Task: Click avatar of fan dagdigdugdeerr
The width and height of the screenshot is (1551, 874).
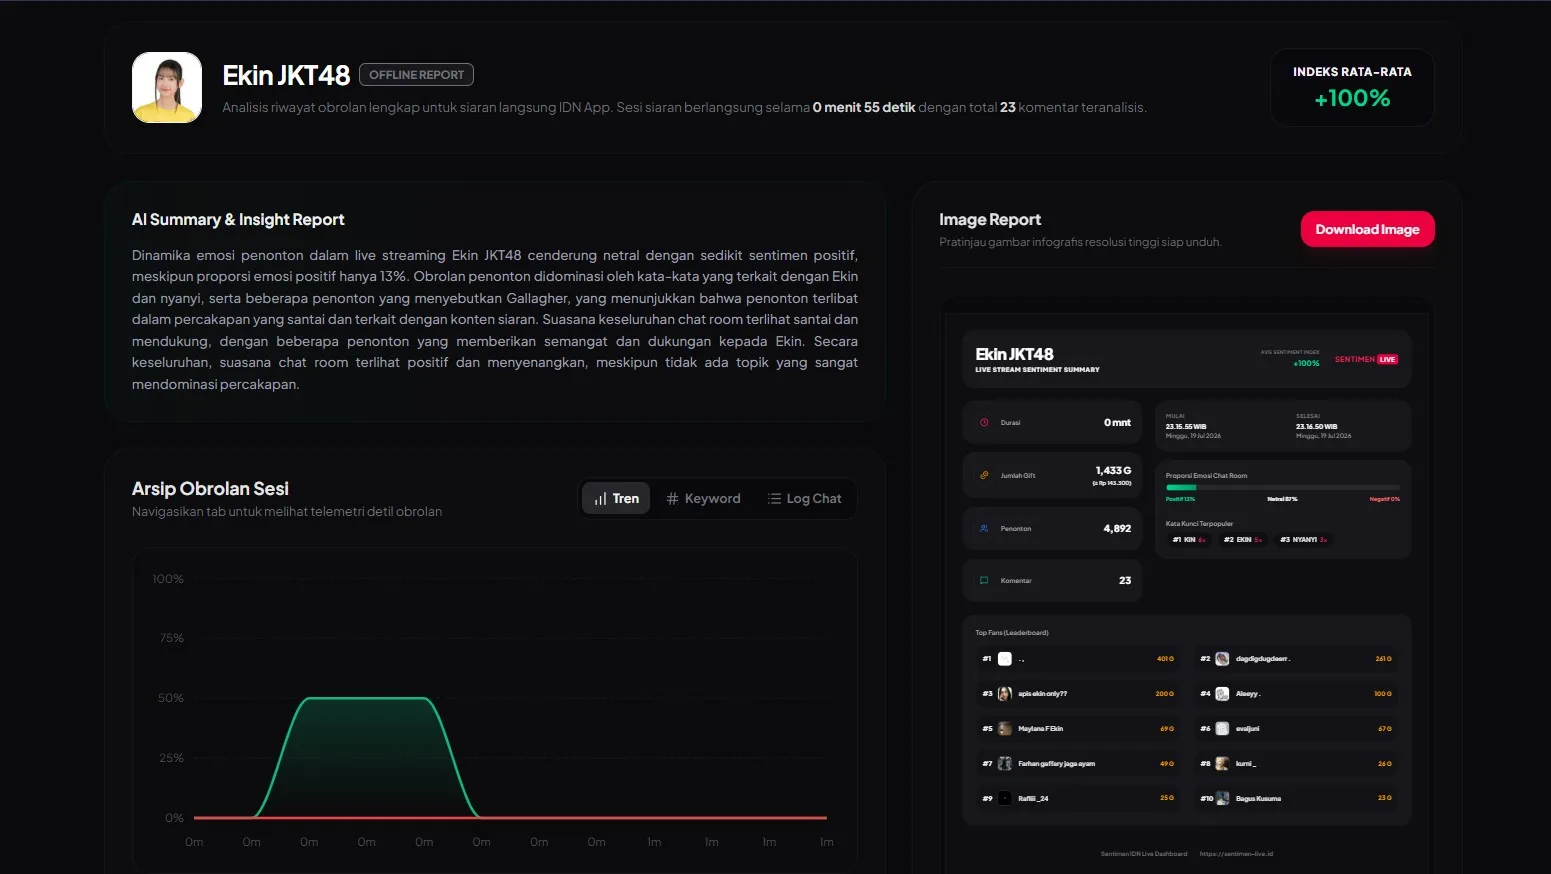Action: 1222,659
